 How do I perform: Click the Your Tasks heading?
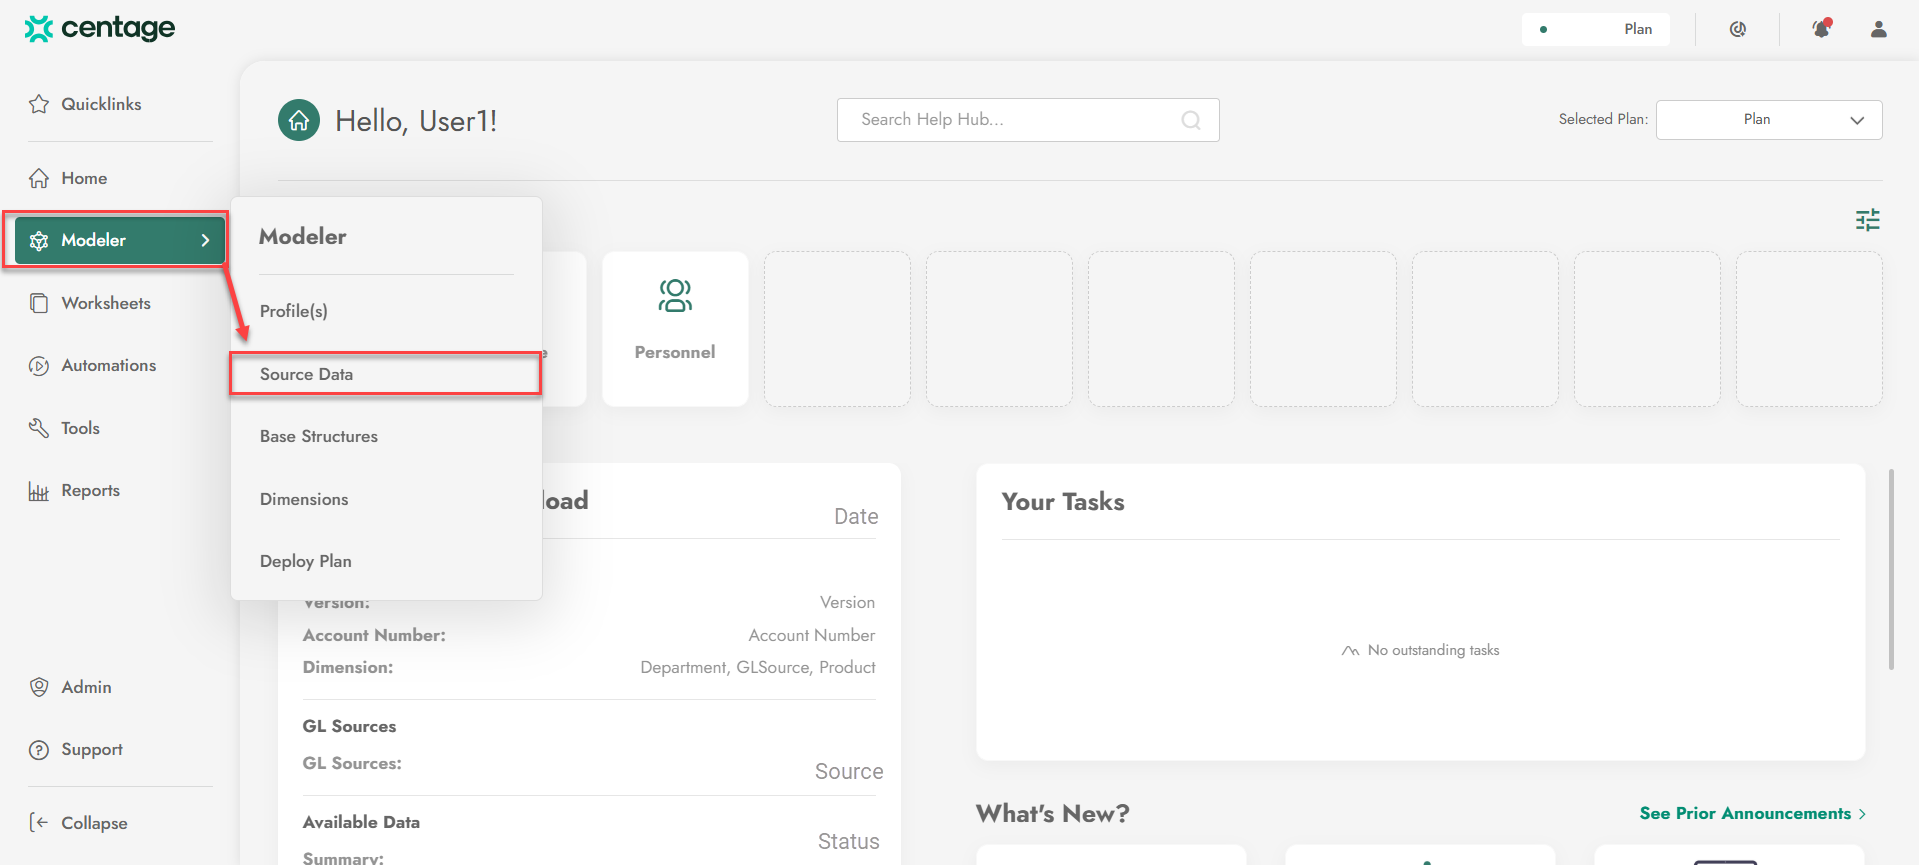1063,502
